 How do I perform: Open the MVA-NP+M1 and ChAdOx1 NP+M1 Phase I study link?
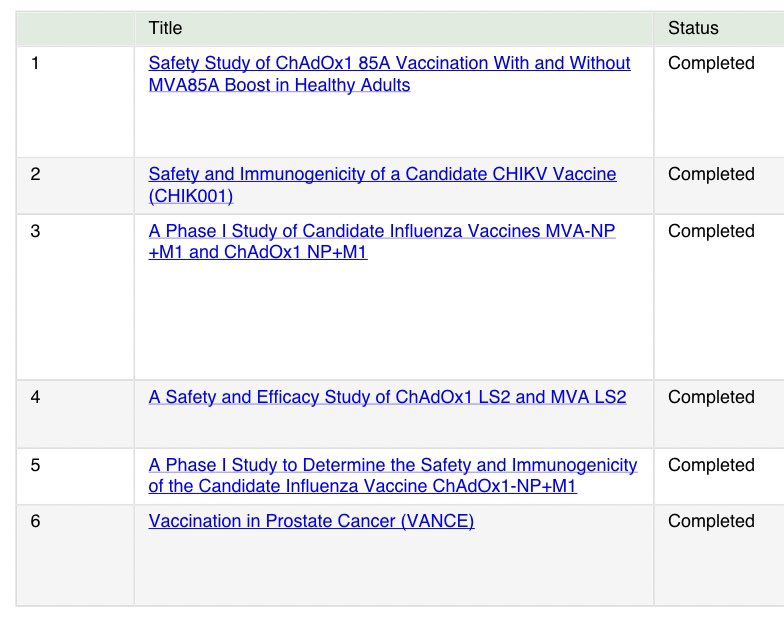[x=382, y=242]
